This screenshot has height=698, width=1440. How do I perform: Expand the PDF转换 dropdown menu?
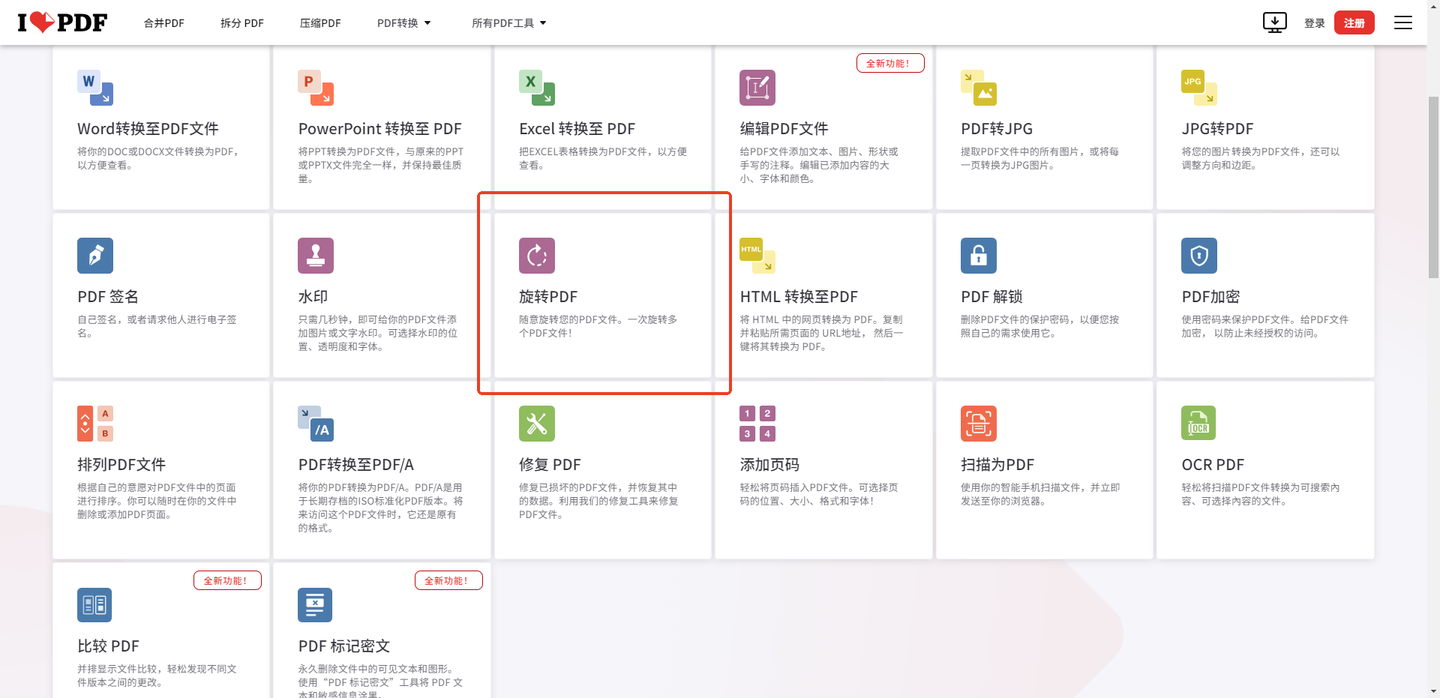pyautogui.click(x=404, y=23)
